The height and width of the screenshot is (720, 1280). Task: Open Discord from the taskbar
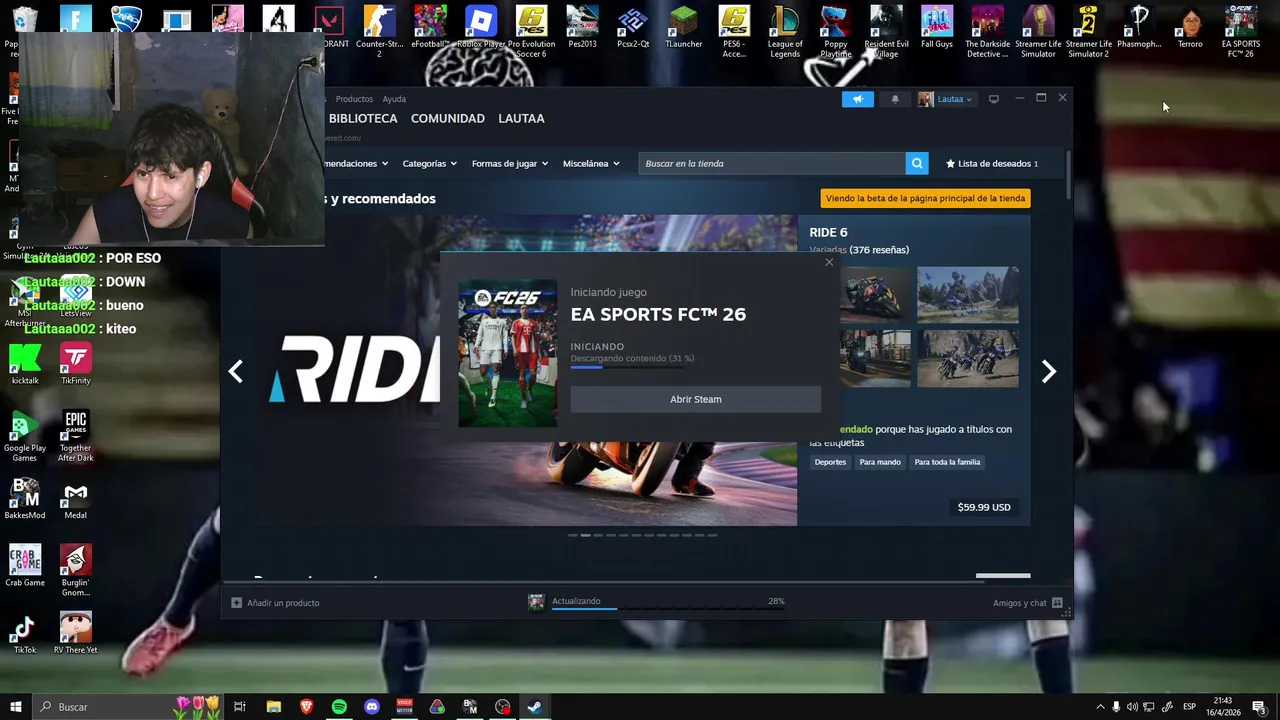[372, 707]
